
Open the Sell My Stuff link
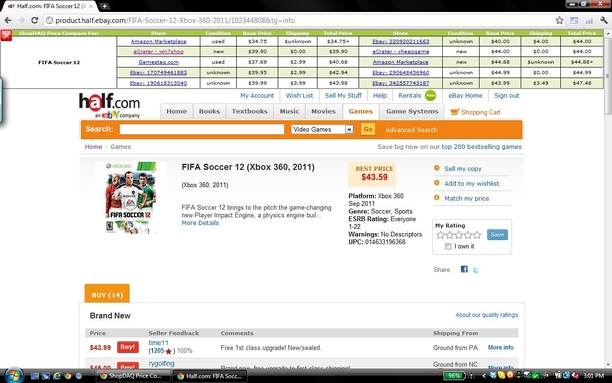pos(343,95)
